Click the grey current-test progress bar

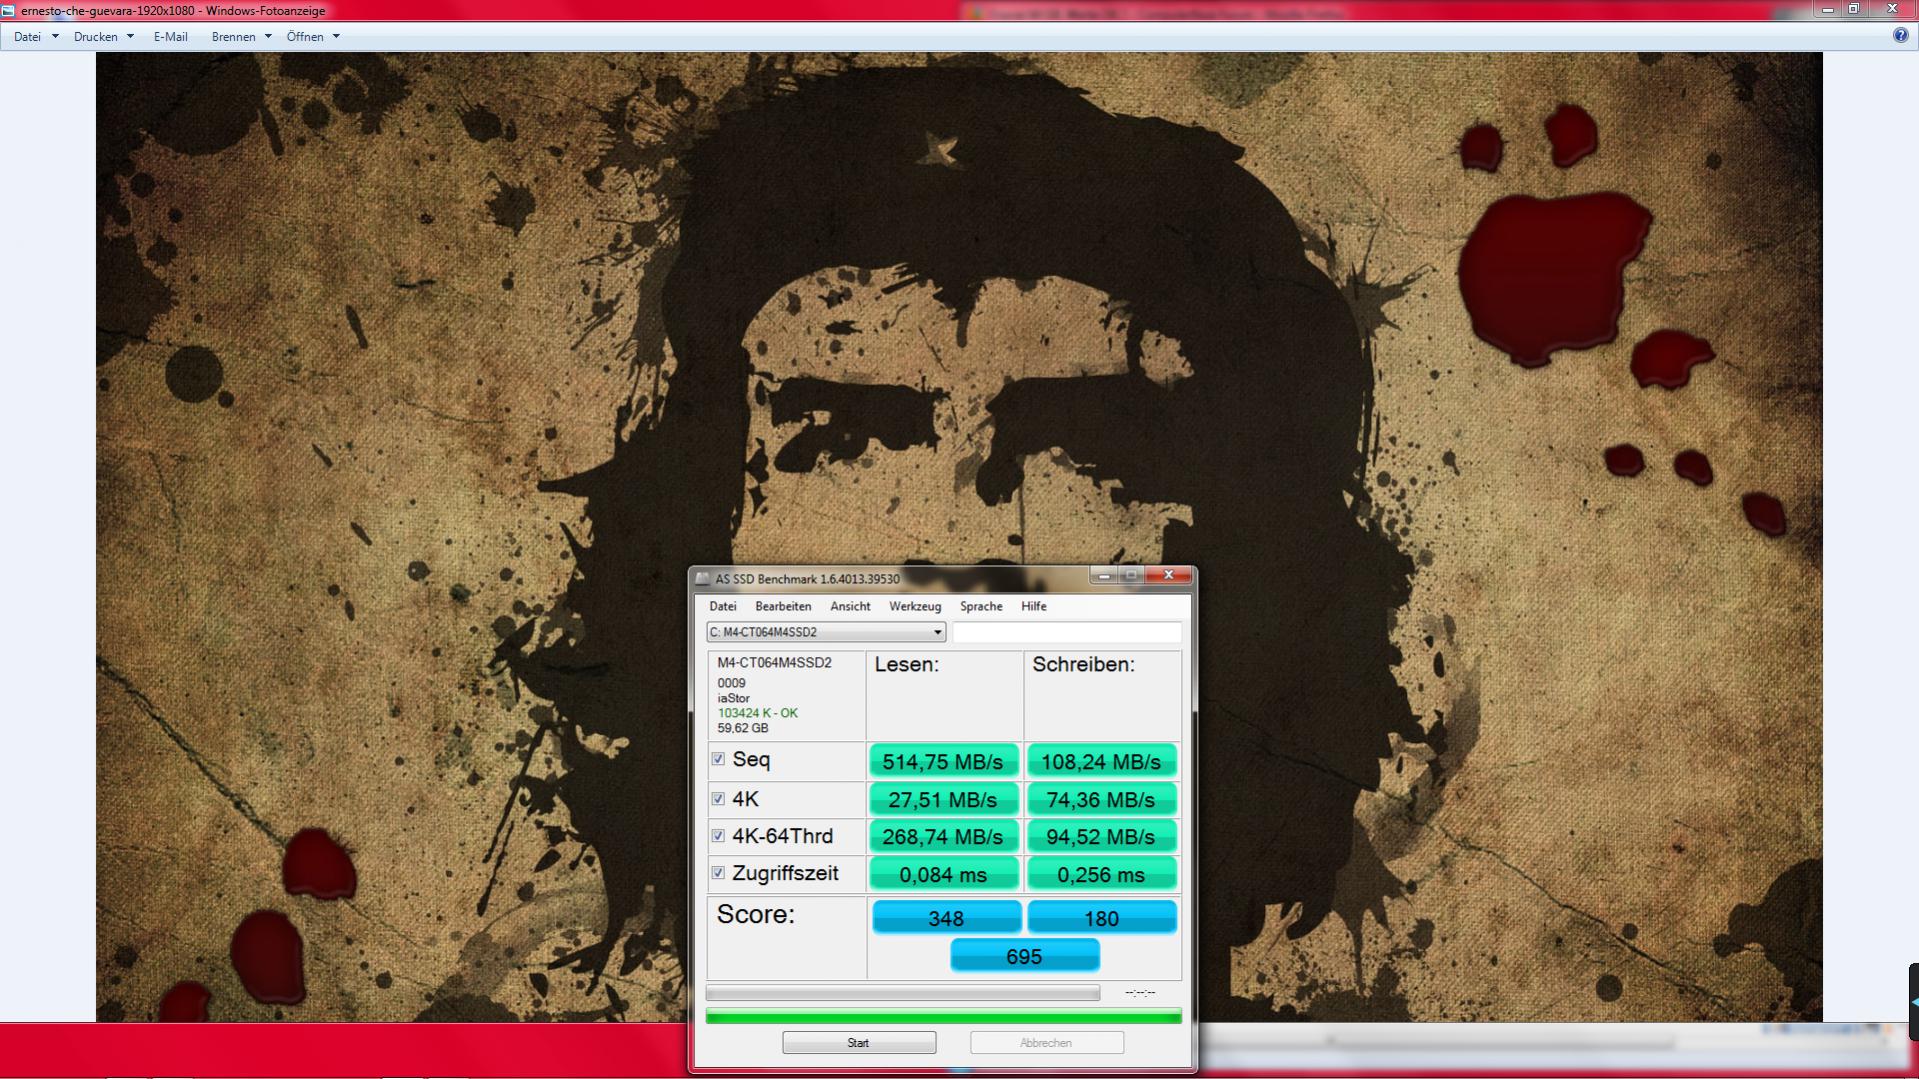[x=903, y=993]
